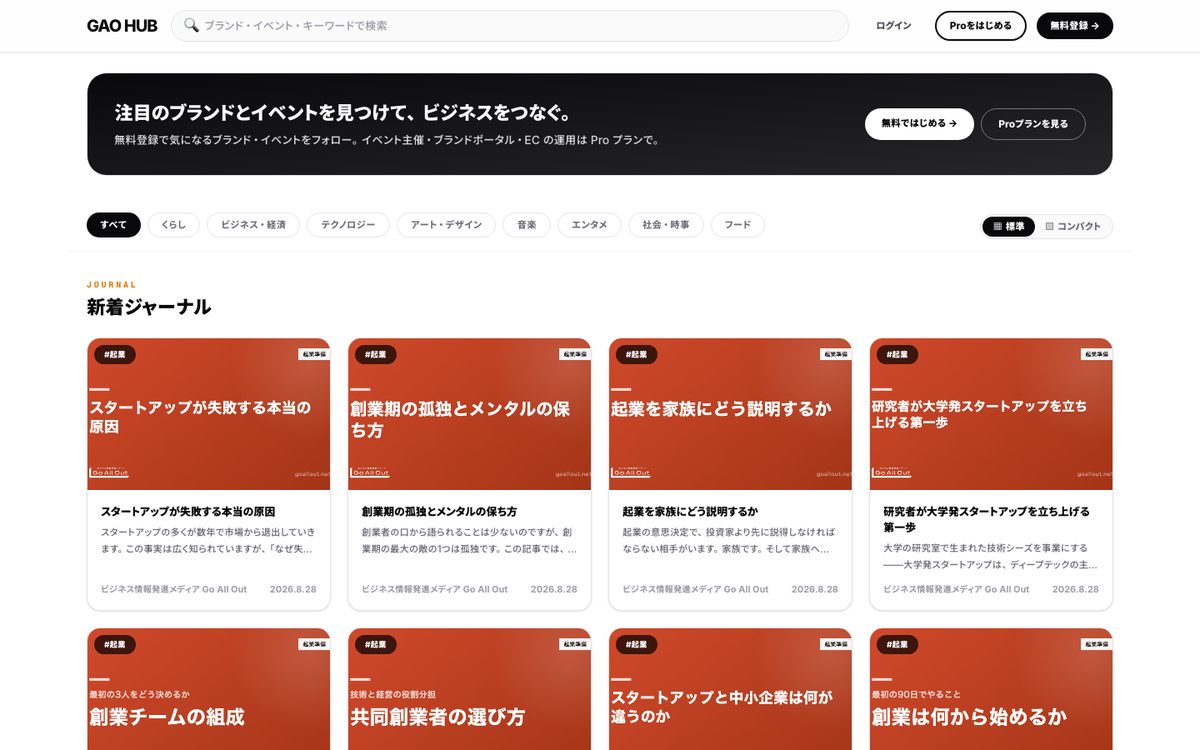1200x750 pixels.
Task: Select the すべて category filter
Action: coord(114,225)
